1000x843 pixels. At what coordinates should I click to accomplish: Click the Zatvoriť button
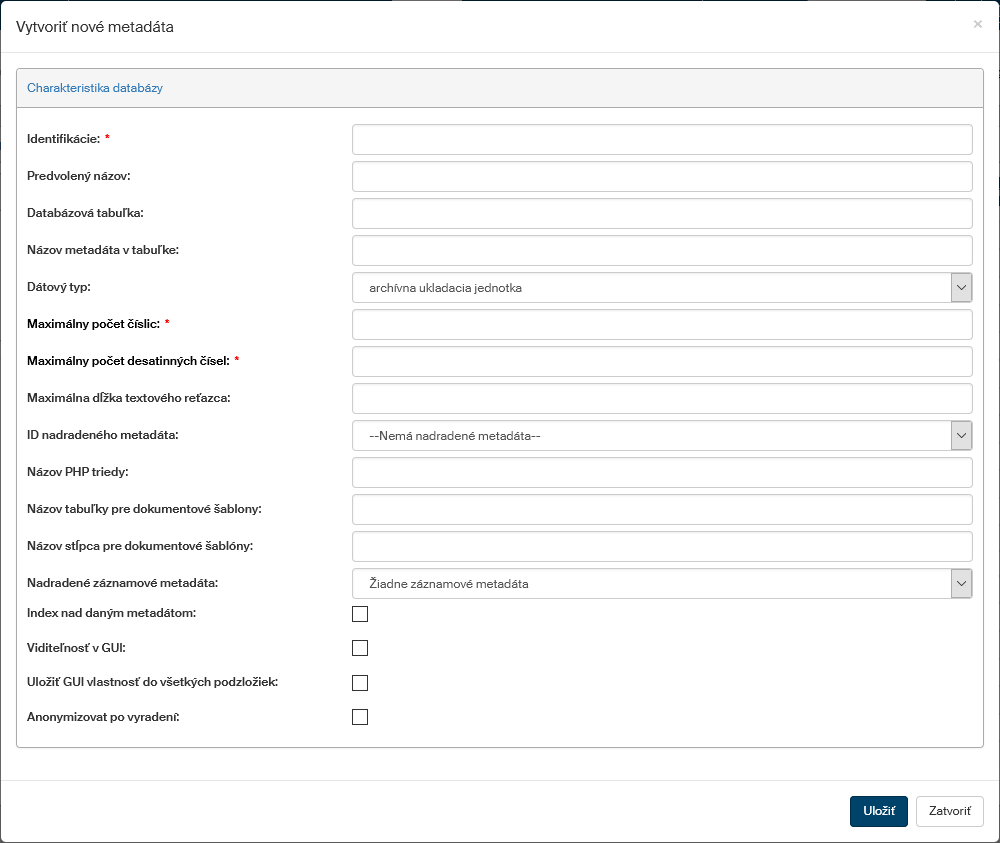[x=949, y=811]
